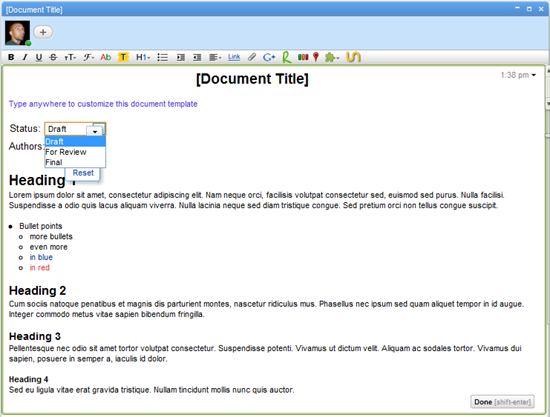This screenshot has height=417, width=550.
Task: Insert a Link from toolbar
Action: click(x=234, y=57)
